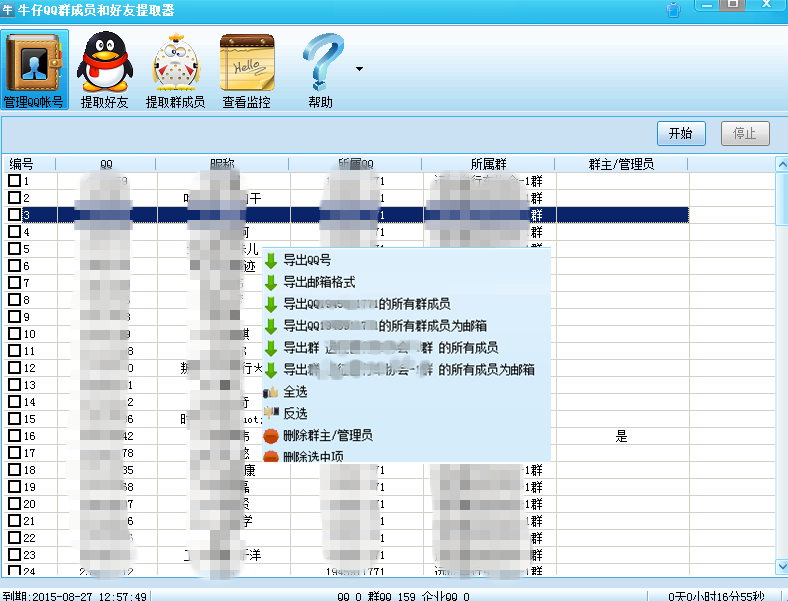Click green arrow beside 导出QQ号
The image size is (788, 601).
point(271,260)
